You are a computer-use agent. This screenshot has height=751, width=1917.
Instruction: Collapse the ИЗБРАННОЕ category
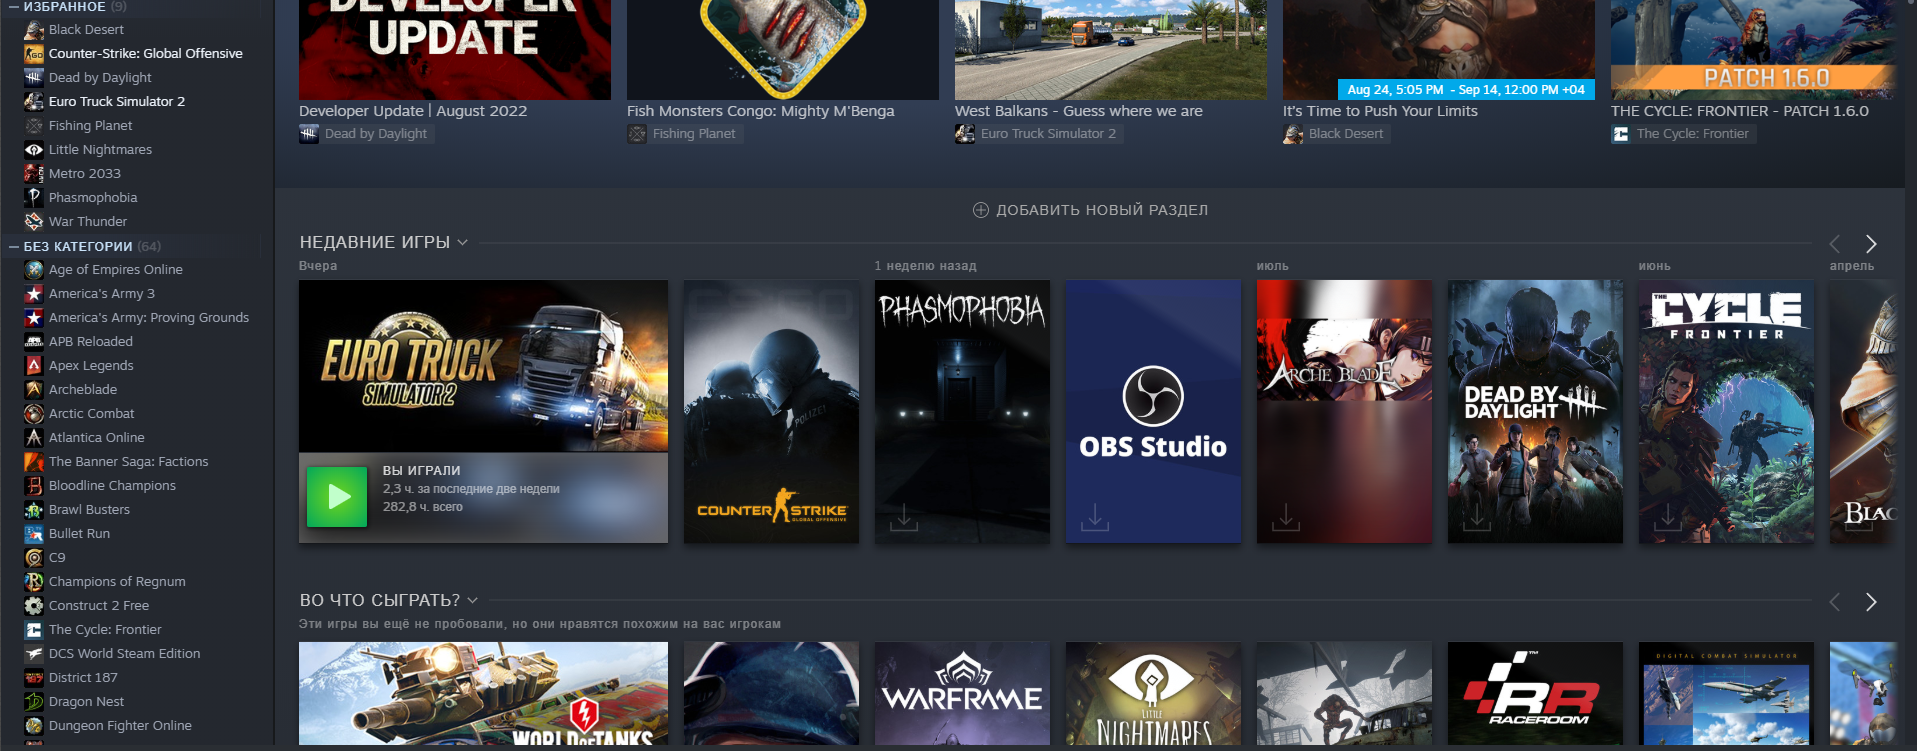click(14, 7)
